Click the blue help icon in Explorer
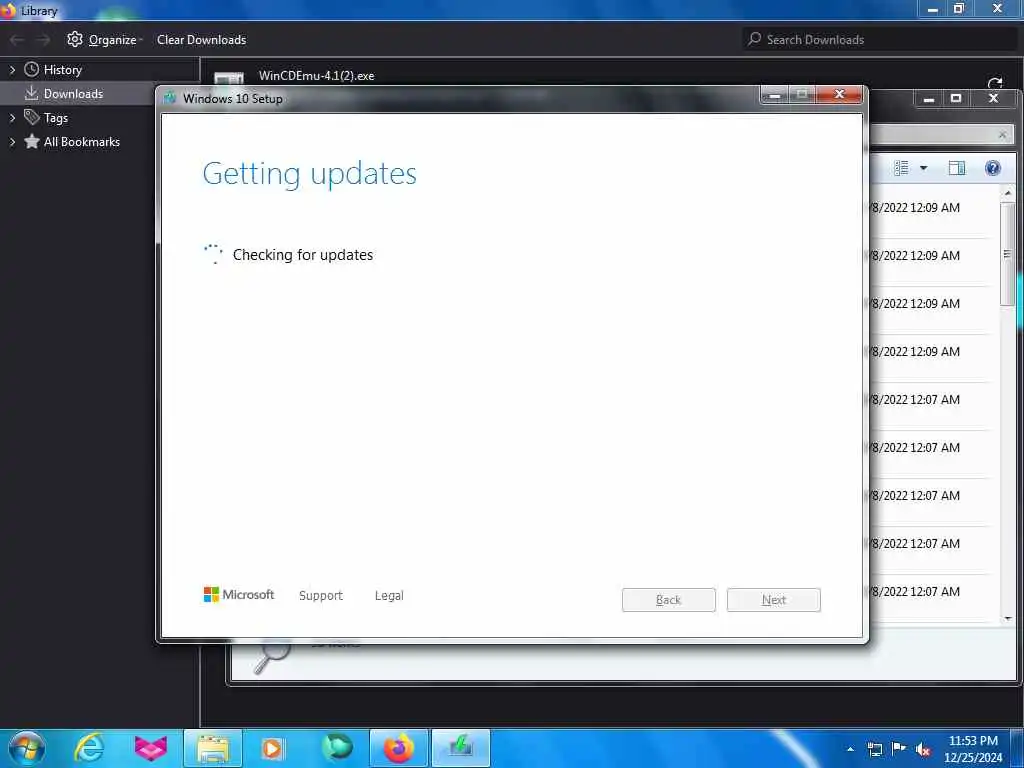This screenshot has width=1024, height=768. (x=993, y=168)
